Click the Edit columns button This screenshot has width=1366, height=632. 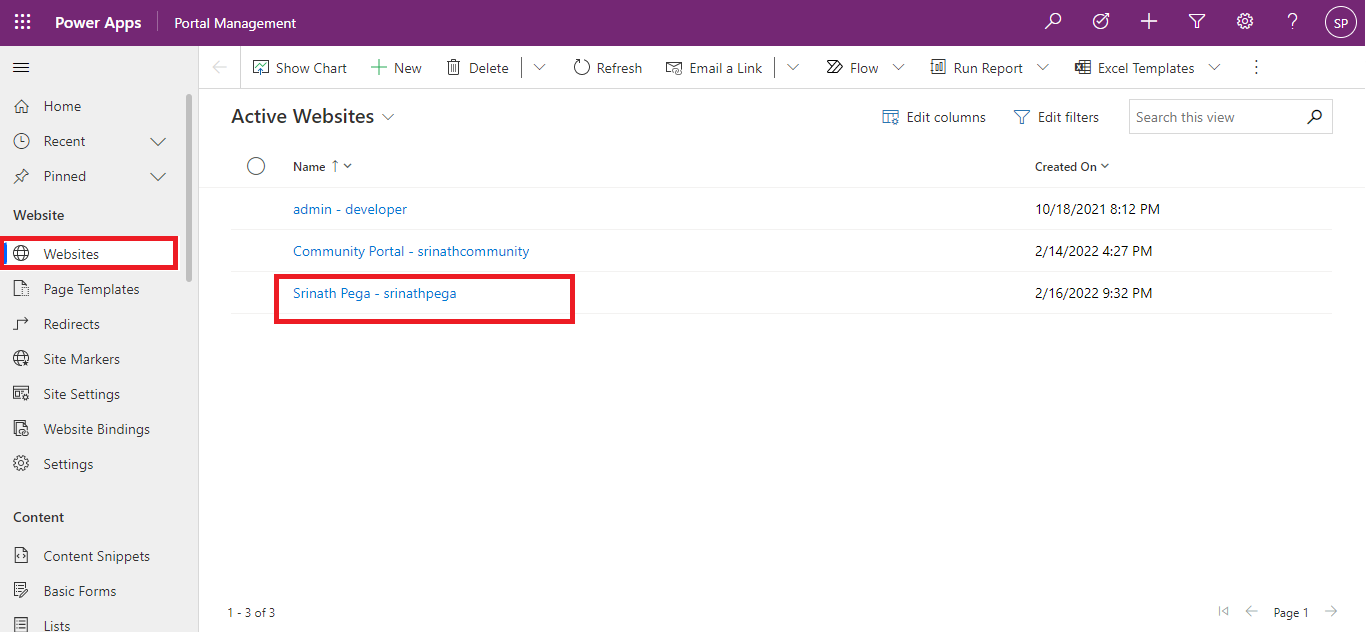(x=934, y=117)
